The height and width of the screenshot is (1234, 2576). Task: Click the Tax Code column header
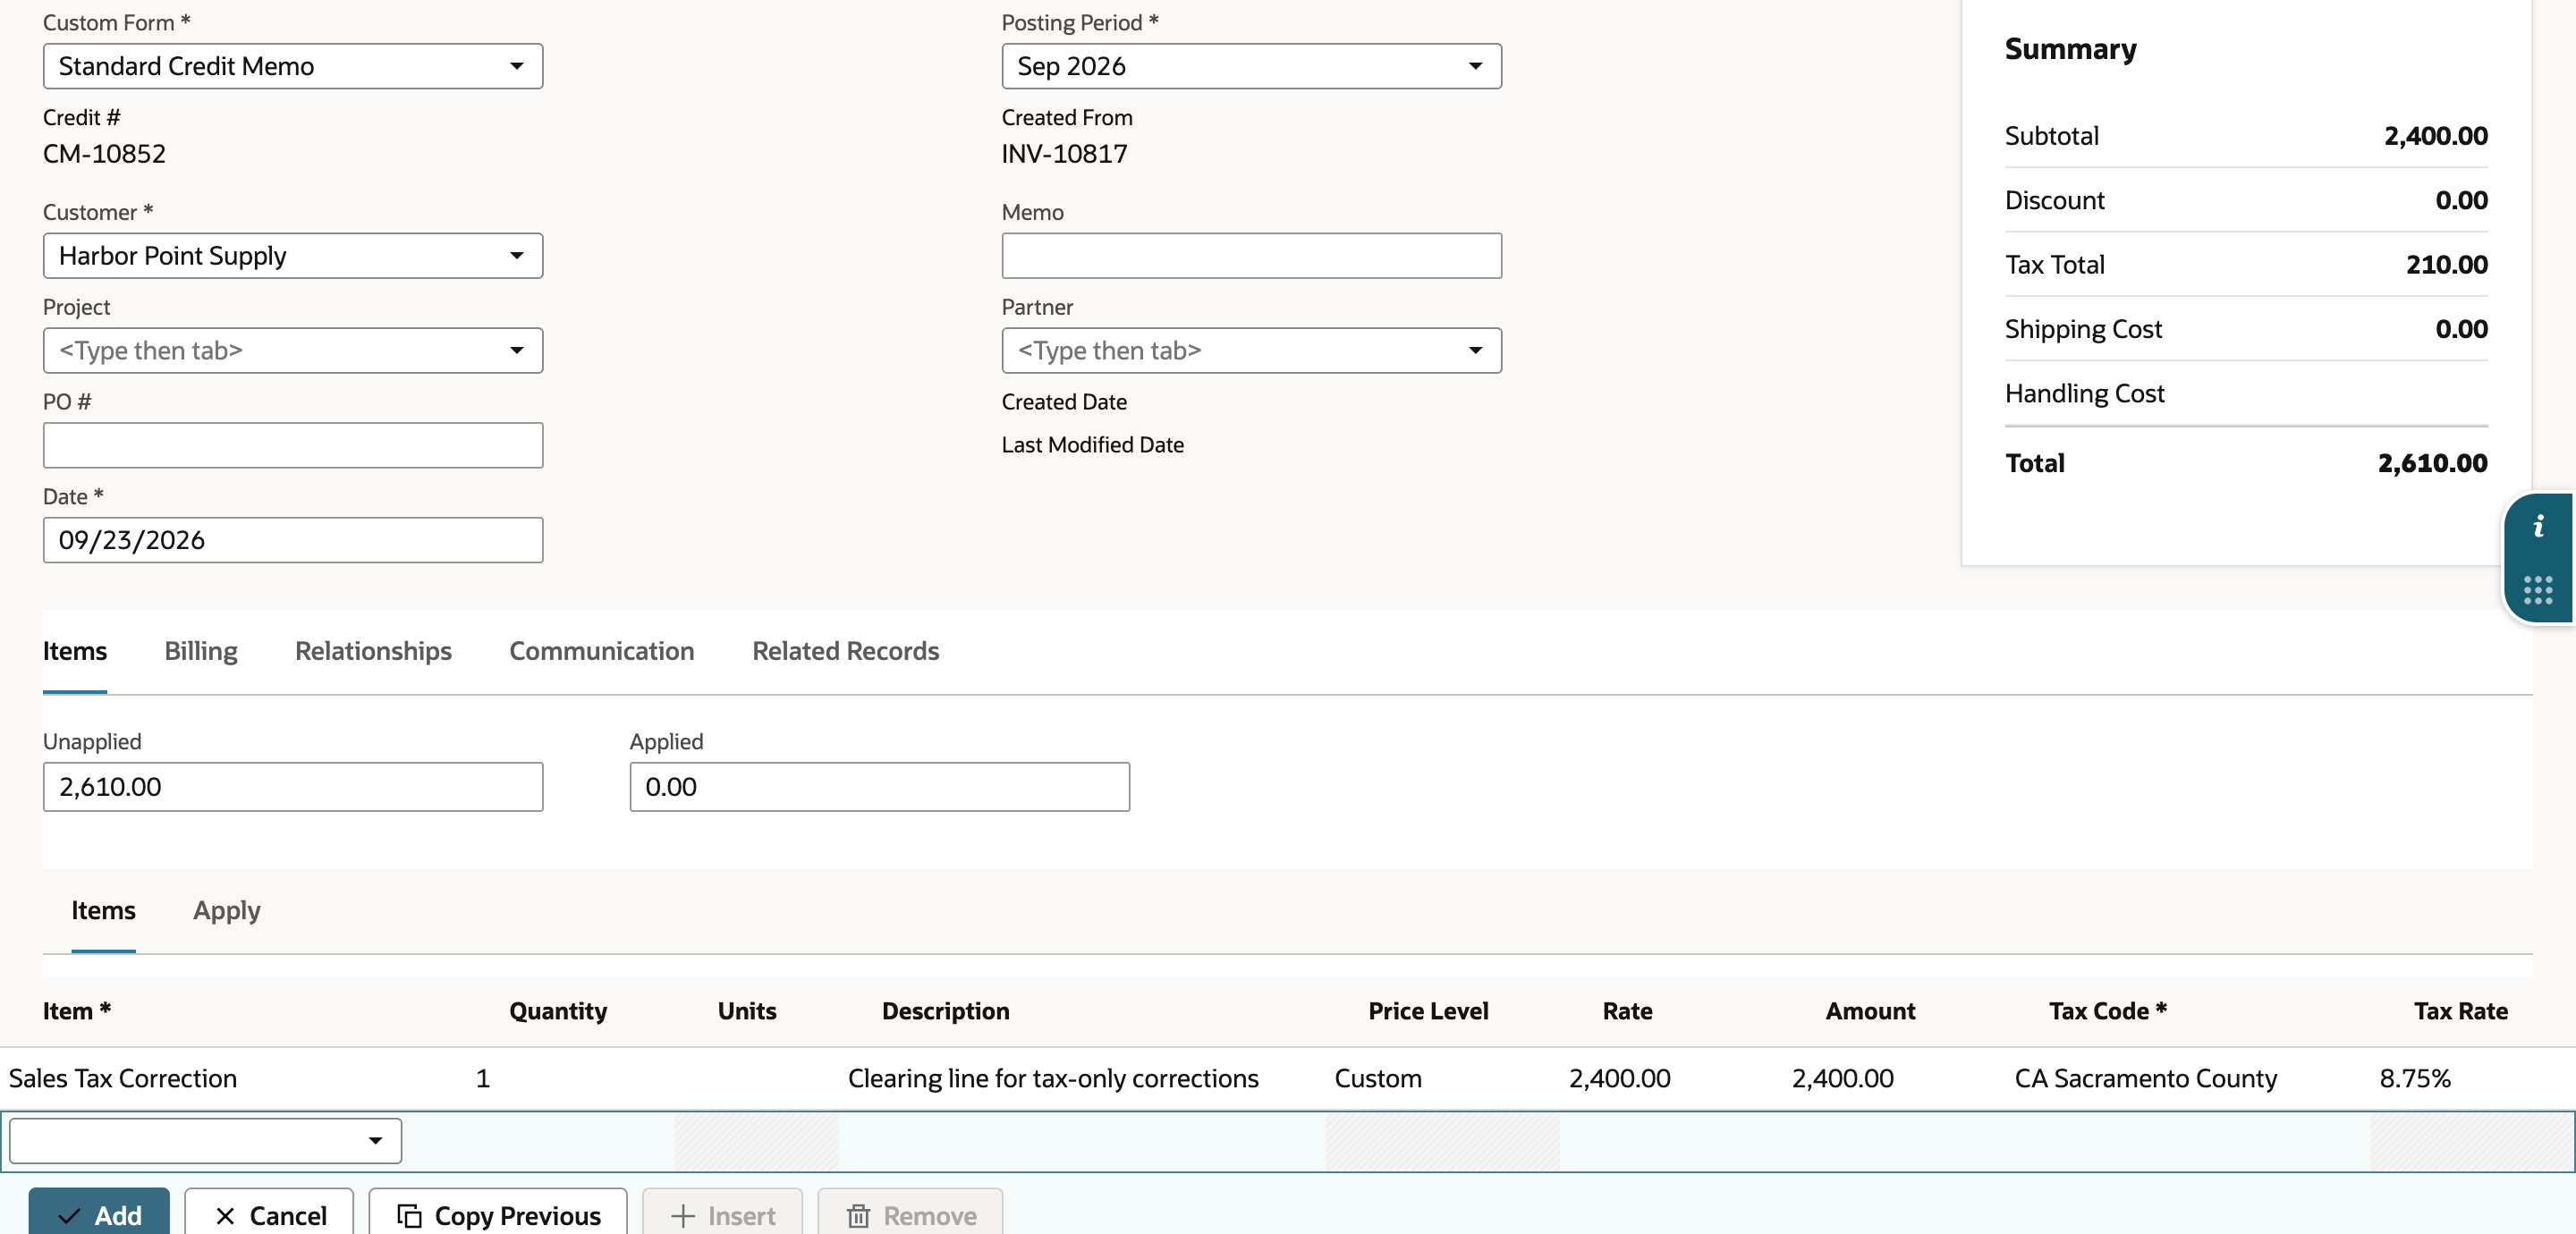tap(2107, 1011)
